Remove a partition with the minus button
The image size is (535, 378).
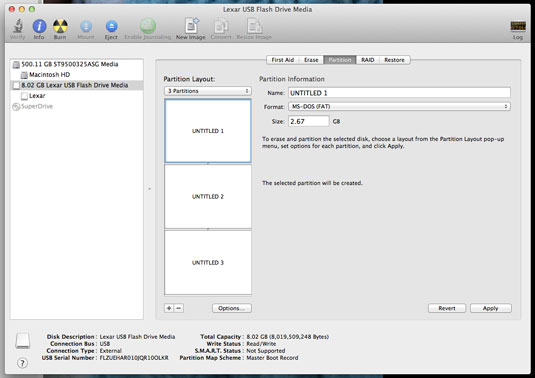click(178, 308)
